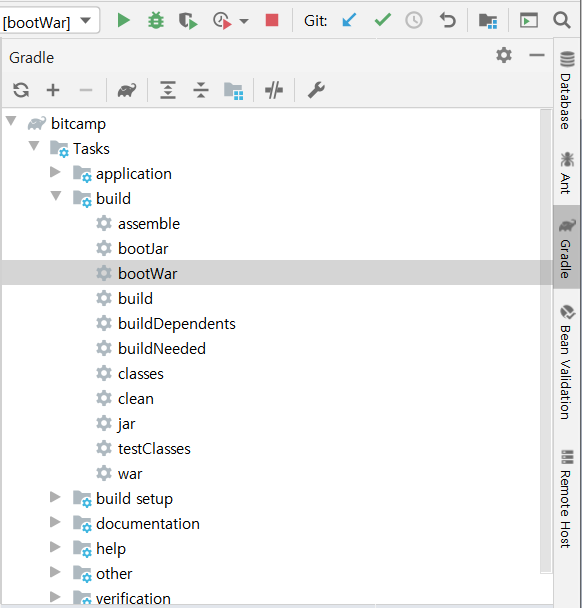The width and height of the screenshot is (582, 608).
Task: Click the Gradle tree vertical scrollbar
Action: point(546,341)
